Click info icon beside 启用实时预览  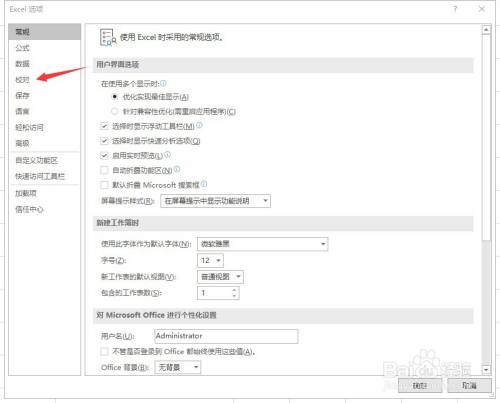click(x=167, y=155)
